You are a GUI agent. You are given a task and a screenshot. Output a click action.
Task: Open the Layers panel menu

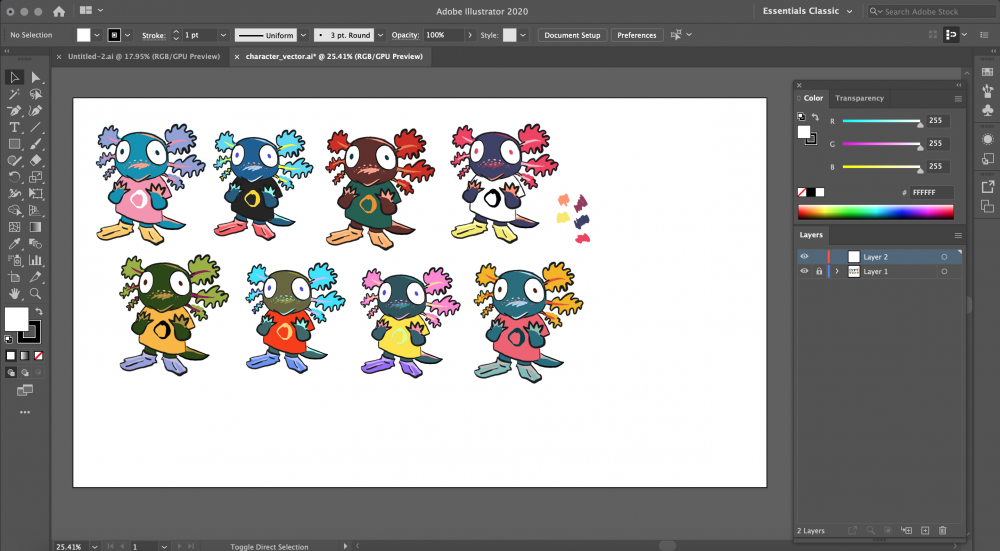[957, 235]
